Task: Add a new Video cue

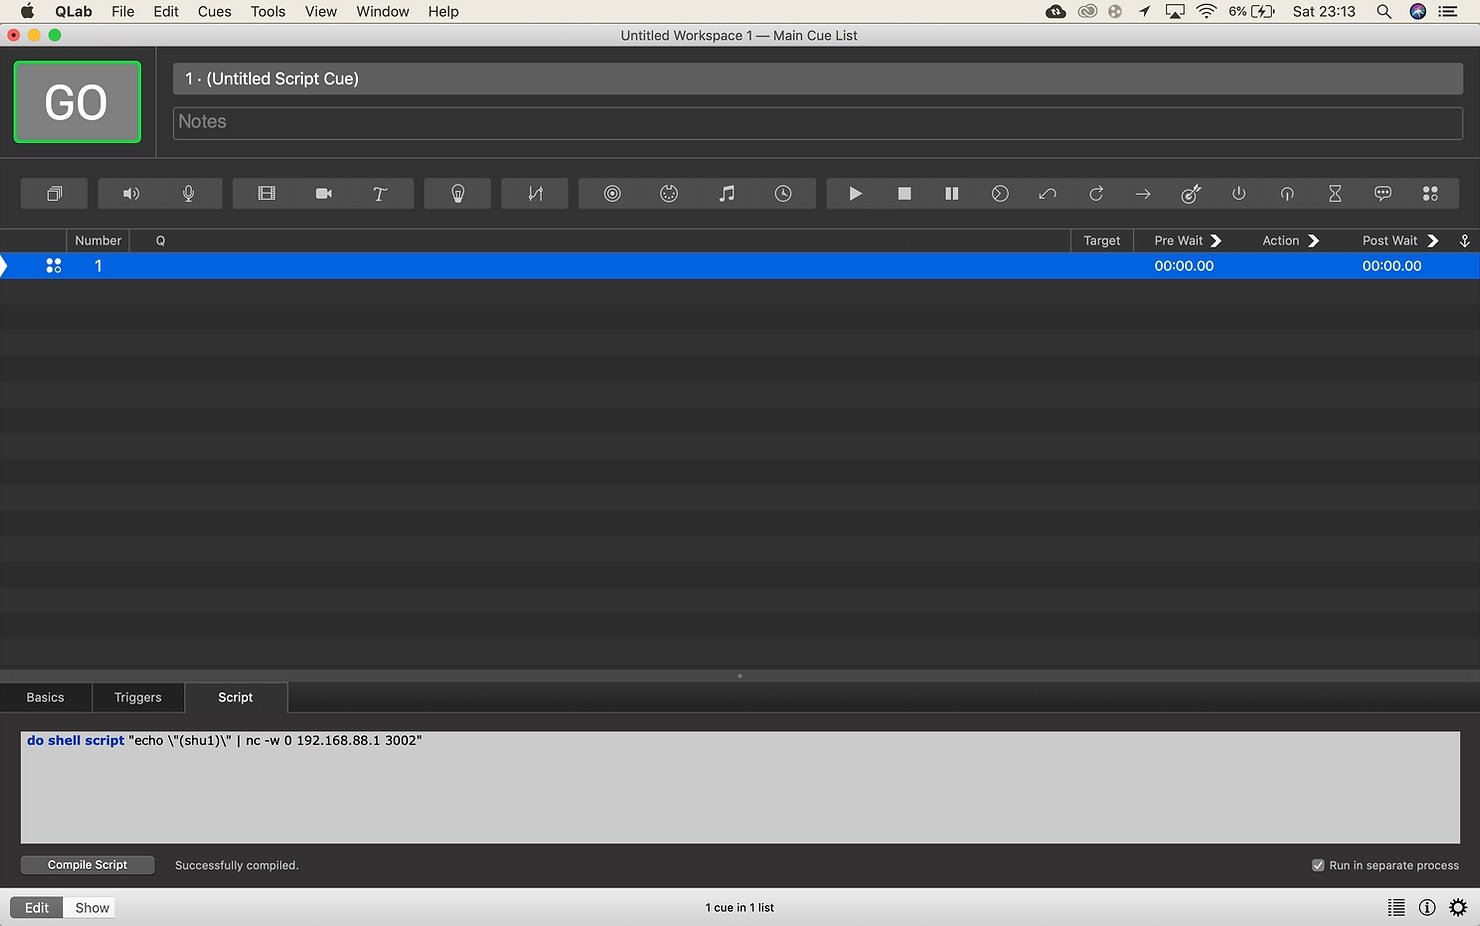Action: pyautogui.click(x=266, y=194)
